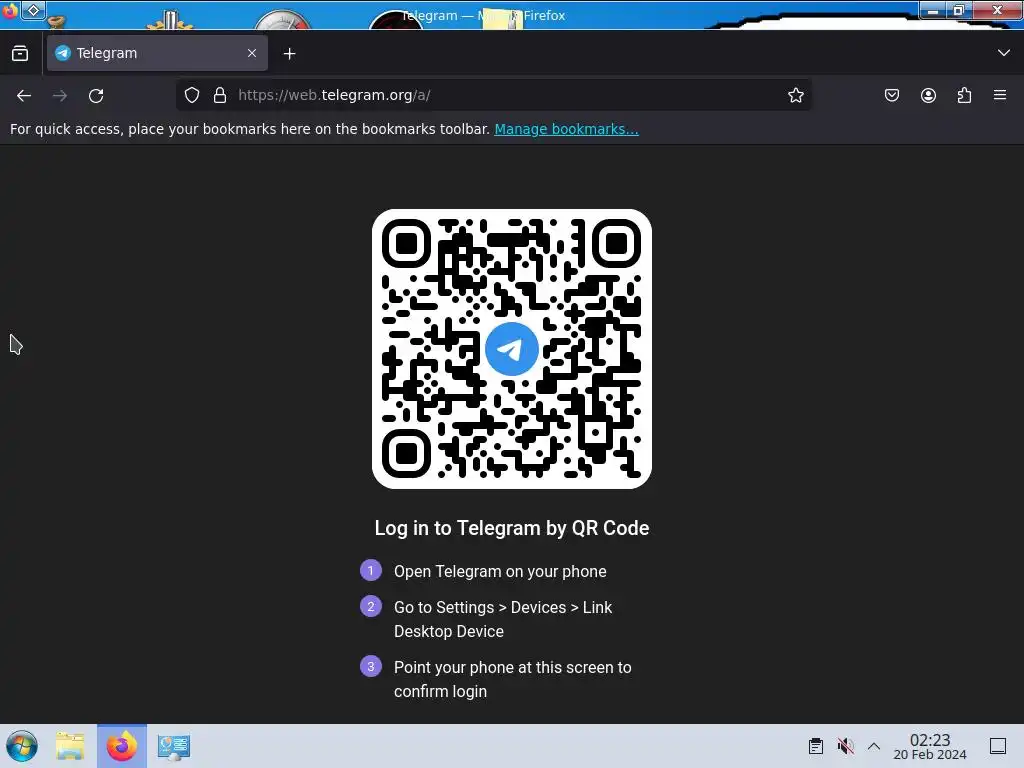Viewport: 1024px width, 768px height.
Task: Open the Manage bookmarks link
Action: (566, 129)
